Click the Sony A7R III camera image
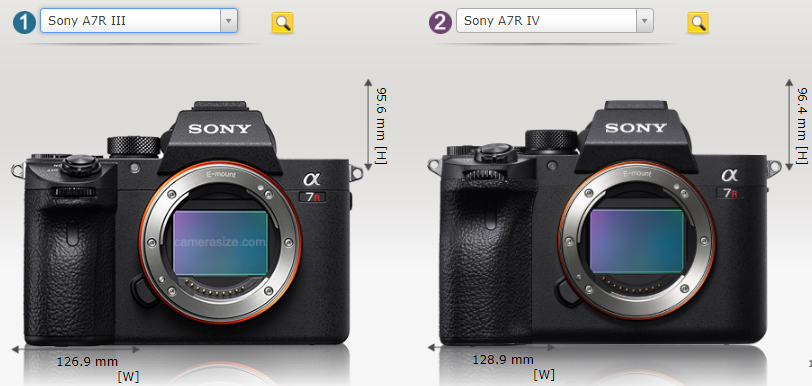Screen dimensions: 812x386 [186, 223]
